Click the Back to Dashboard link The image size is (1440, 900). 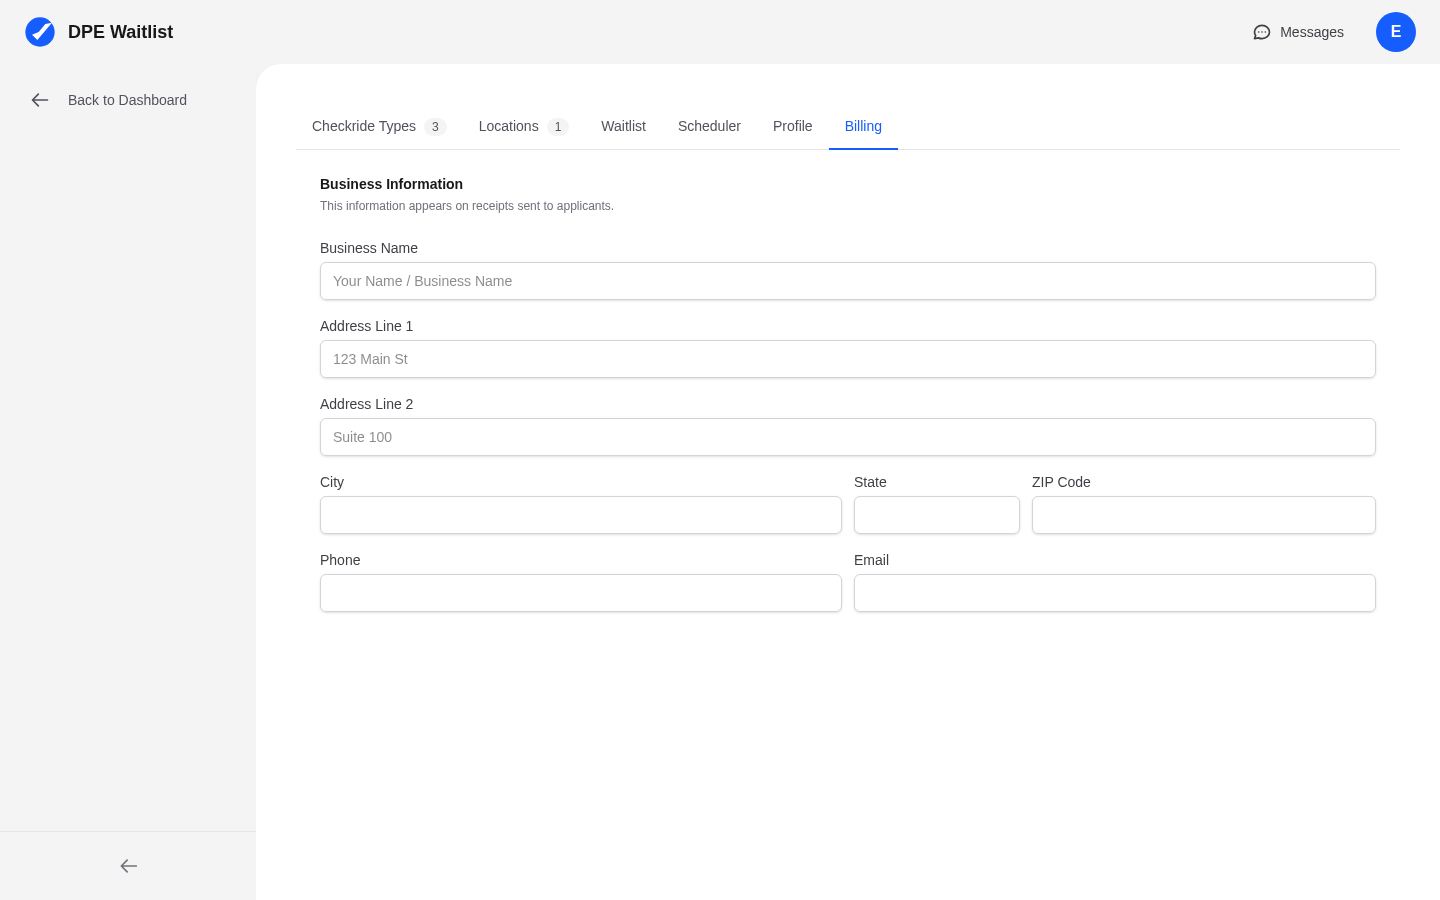(x=127, y=100)
